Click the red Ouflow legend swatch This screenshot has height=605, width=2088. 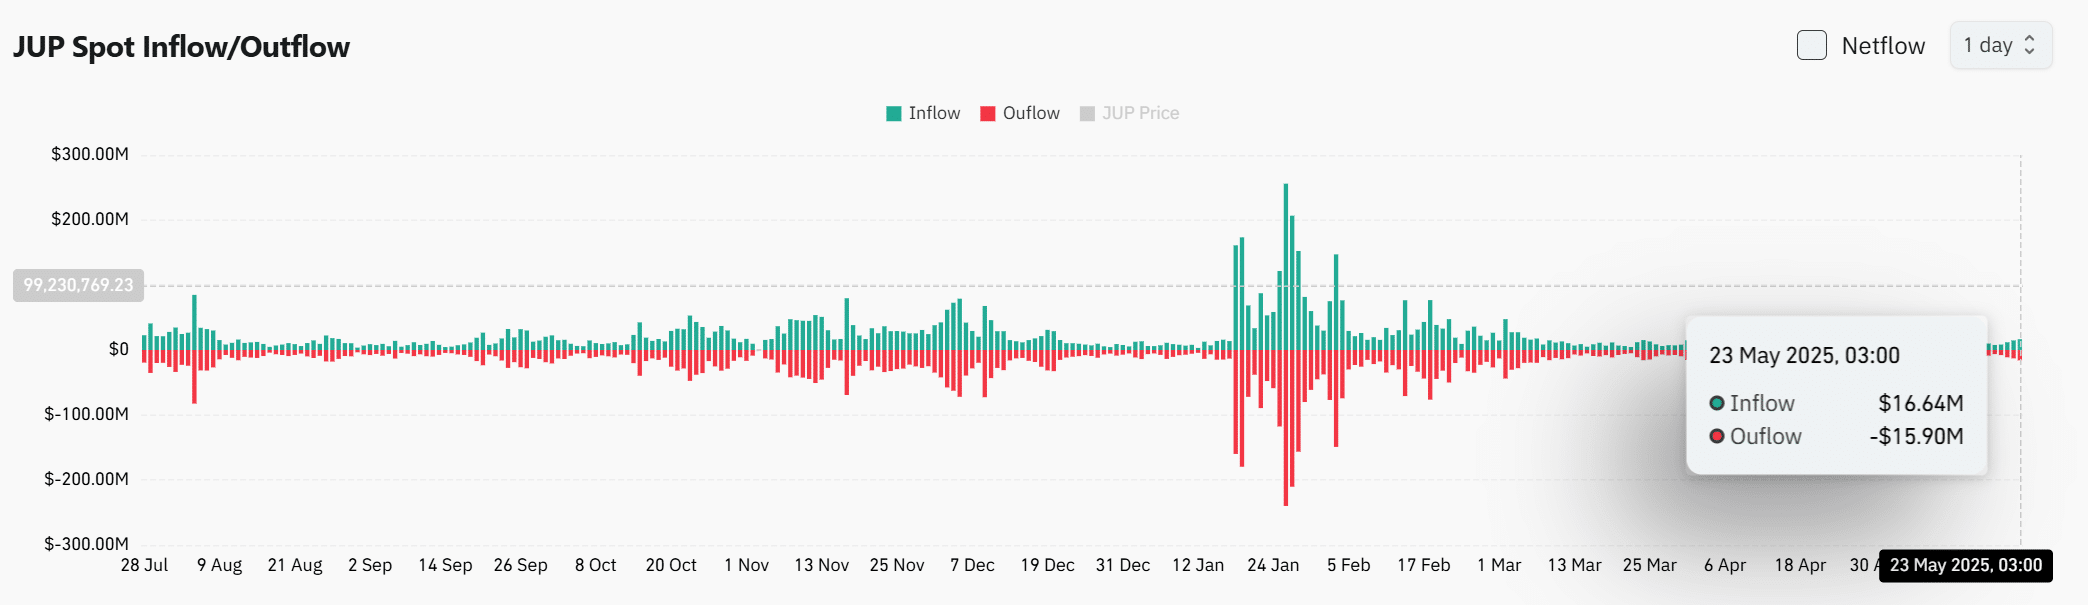click(x=988, y=114)
